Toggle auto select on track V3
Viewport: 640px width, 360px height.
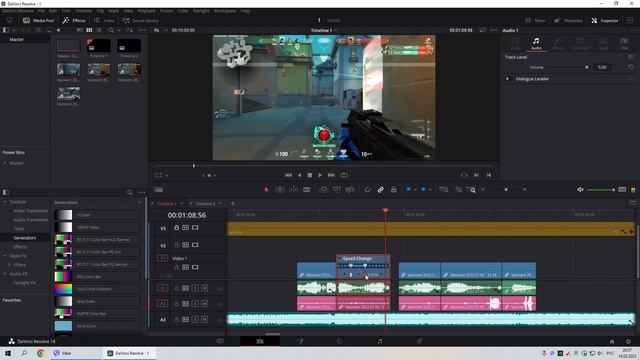[x=185, y=227]
